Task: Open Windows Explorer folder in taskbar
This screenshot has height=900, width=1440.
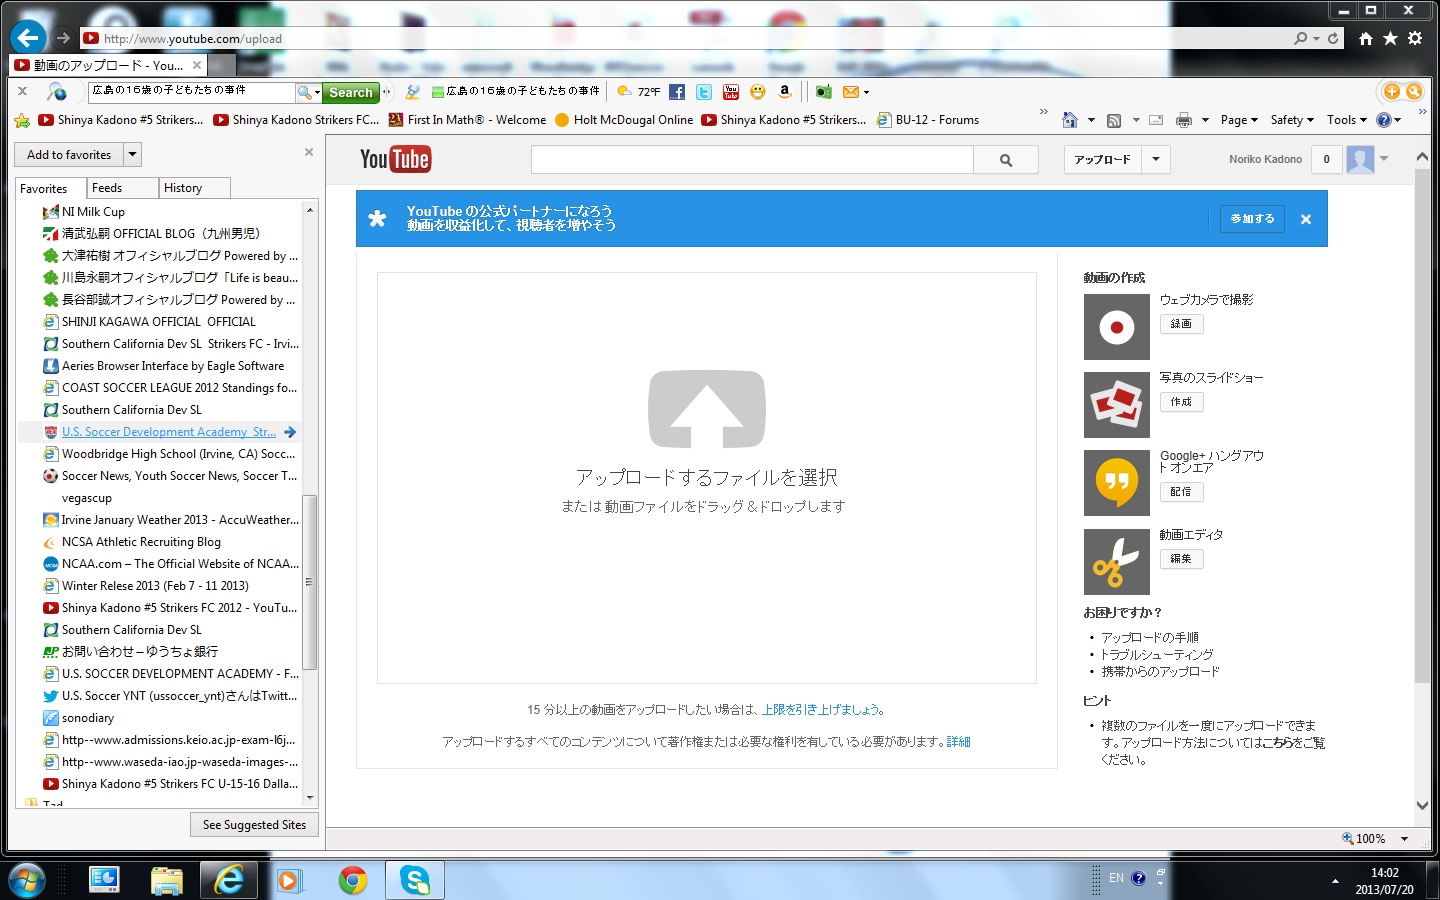Action: pyautogui.click(x=167, y=880)
